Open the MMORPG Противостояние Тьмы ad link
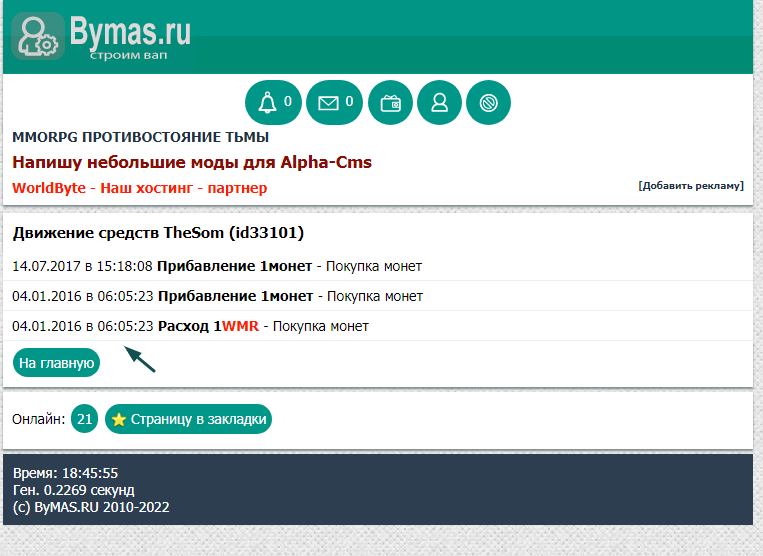 (140, 137)
